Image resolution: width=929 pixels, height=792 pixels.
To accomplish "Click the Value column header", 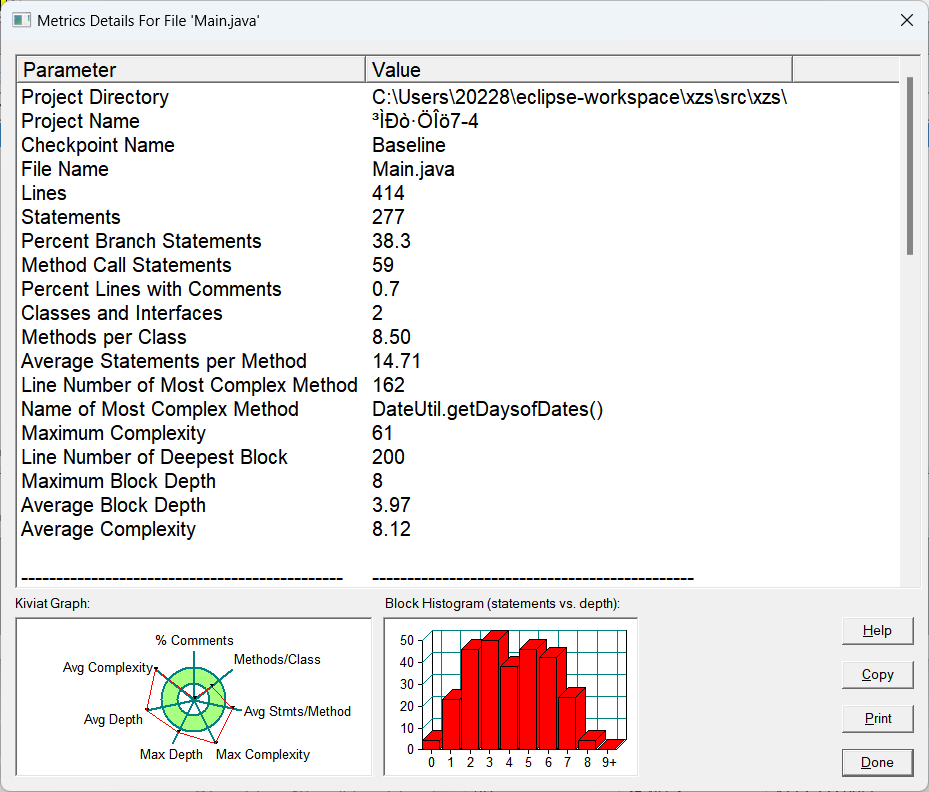I will click(x=578, y=69).
